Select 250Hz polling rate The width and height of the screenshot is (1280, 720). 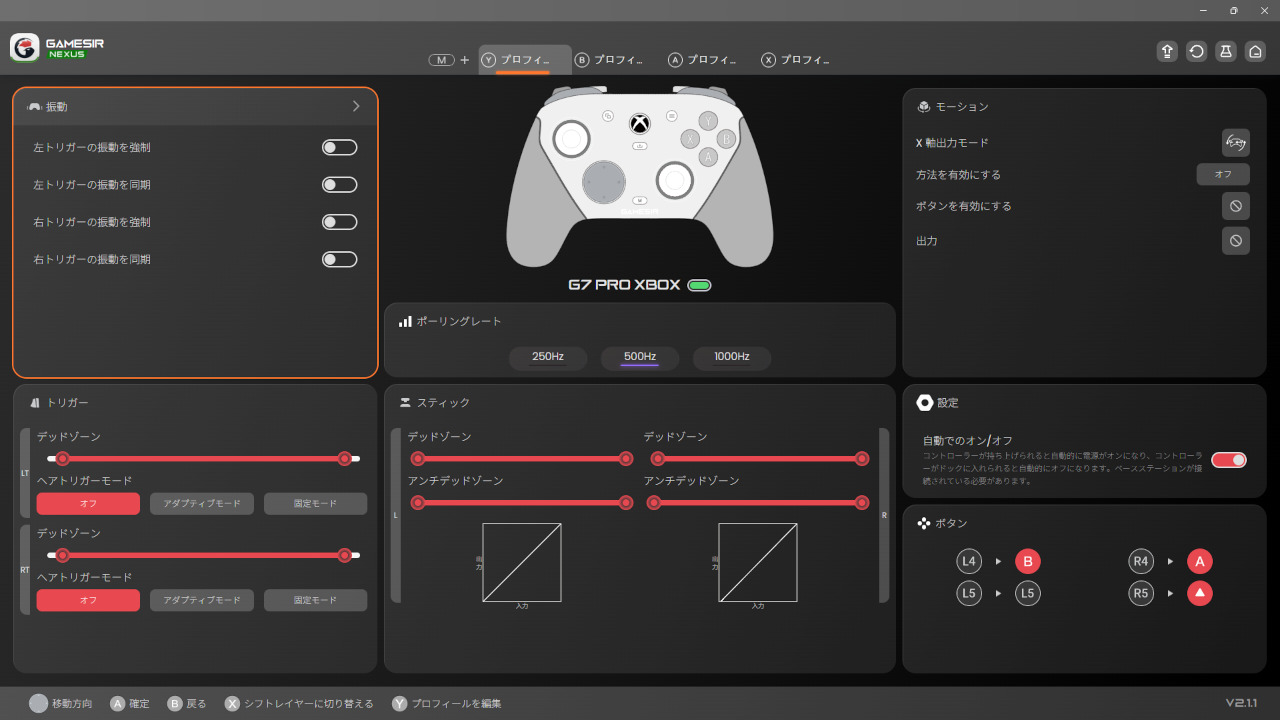(x=548, y=357)
